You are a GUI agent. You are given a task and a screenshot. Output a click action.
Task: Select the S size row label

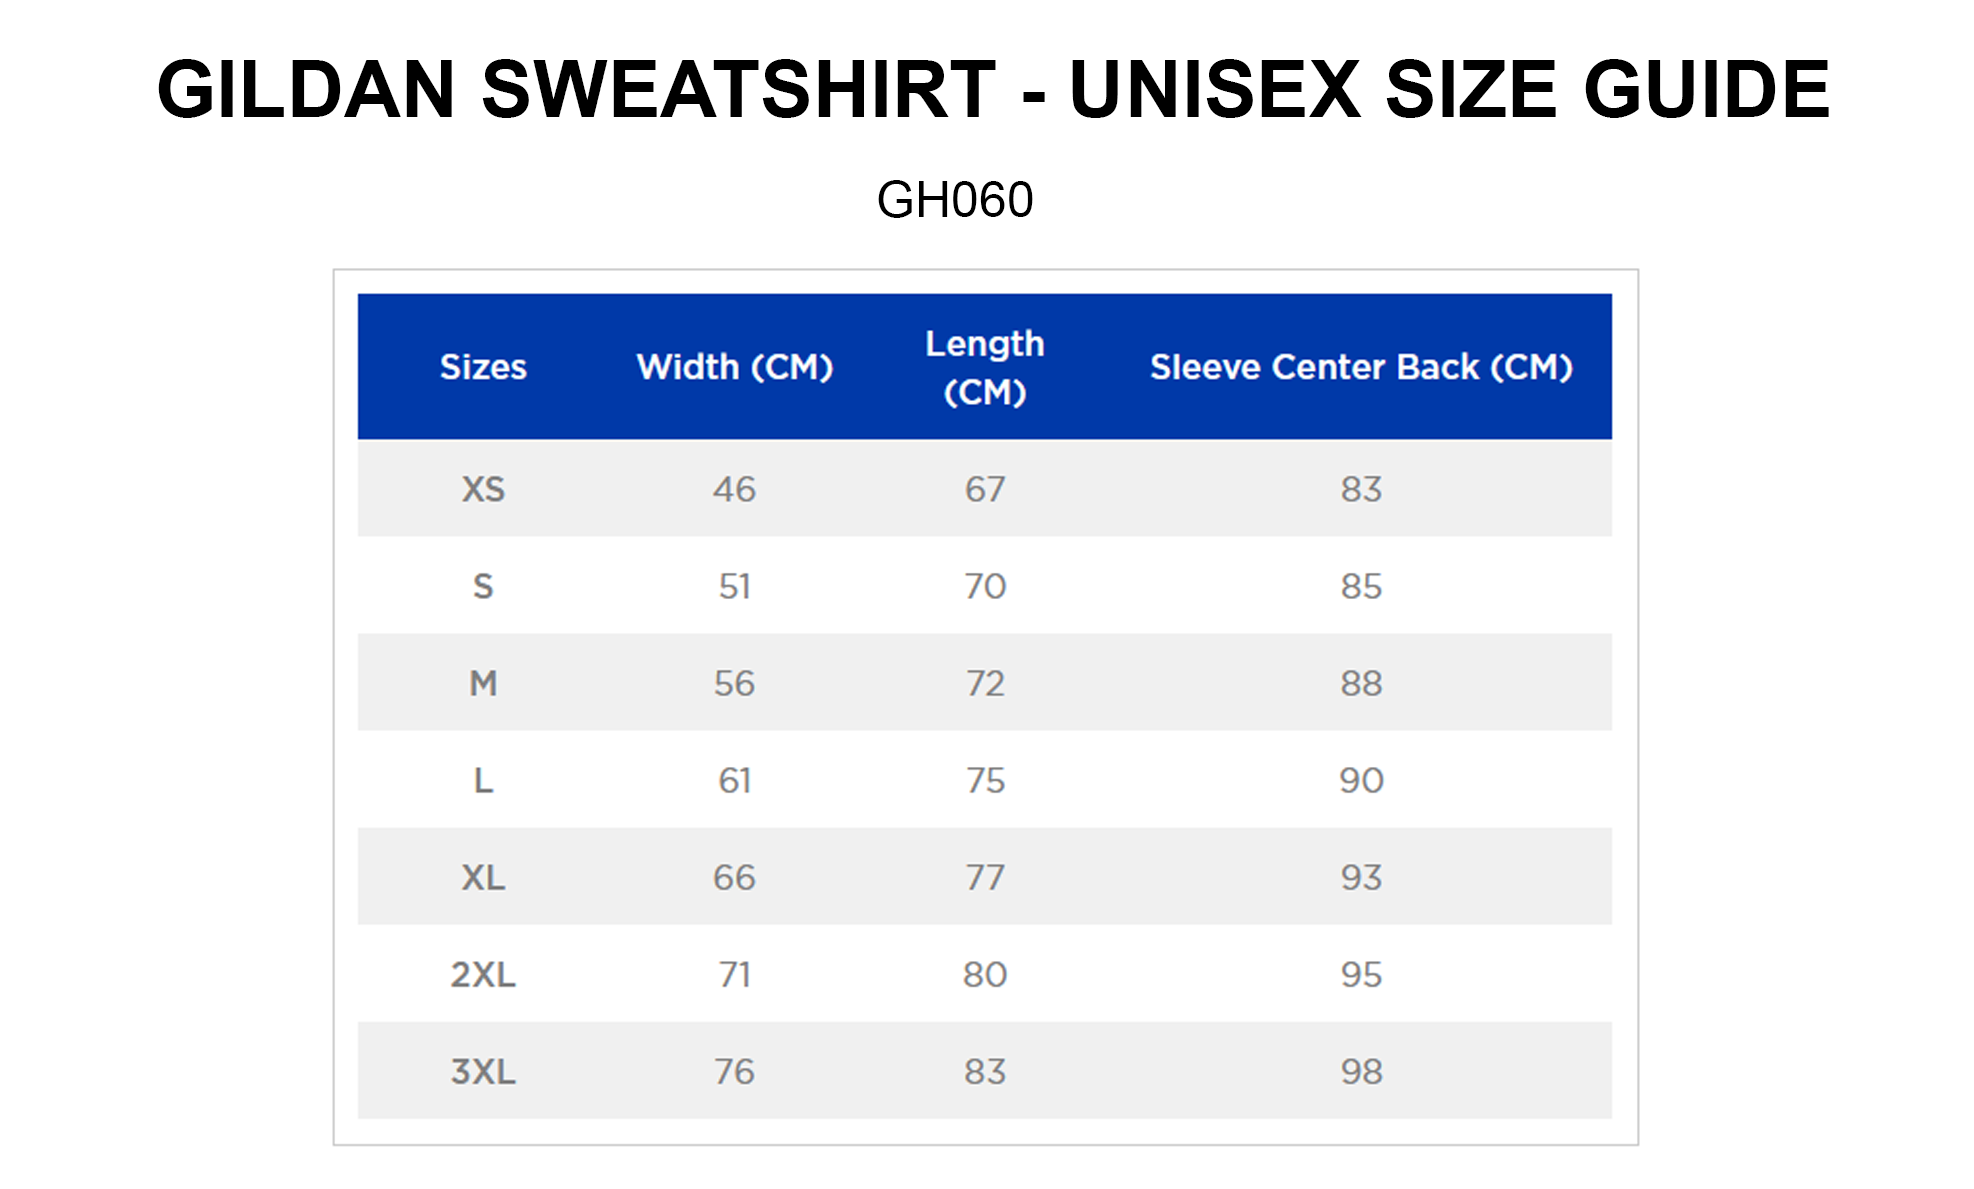coord(483,586)
